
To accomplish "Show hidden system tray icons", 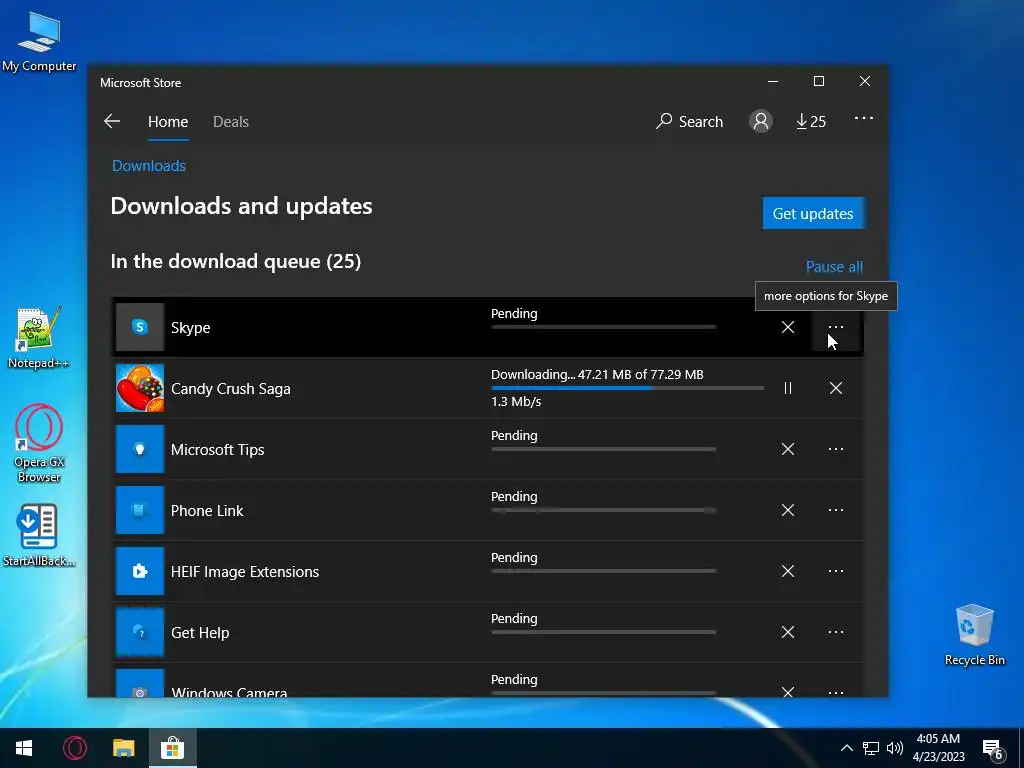I will (846, 748).
